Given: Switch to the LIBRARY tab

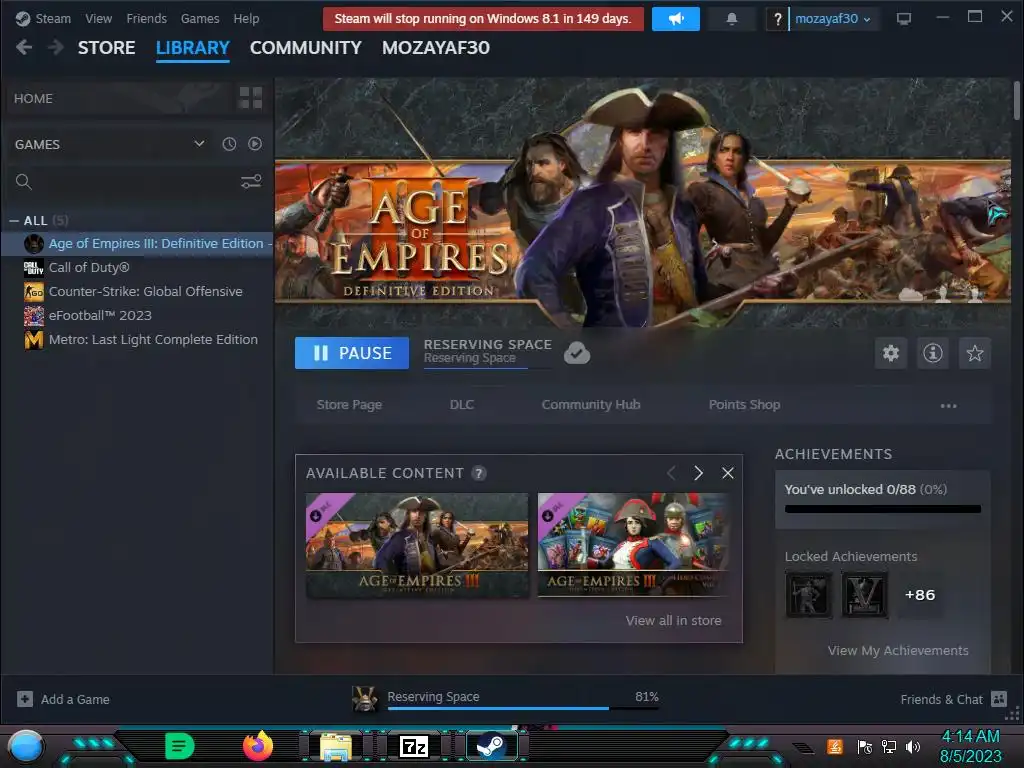Looking at the screenshot, I should click(x=193, y=48).
